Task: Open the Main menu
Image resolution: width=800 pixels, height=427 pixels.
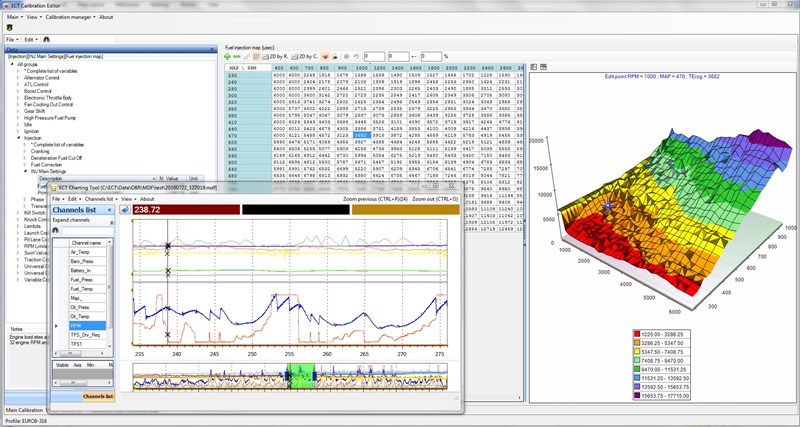Action: tap(14, 17)
